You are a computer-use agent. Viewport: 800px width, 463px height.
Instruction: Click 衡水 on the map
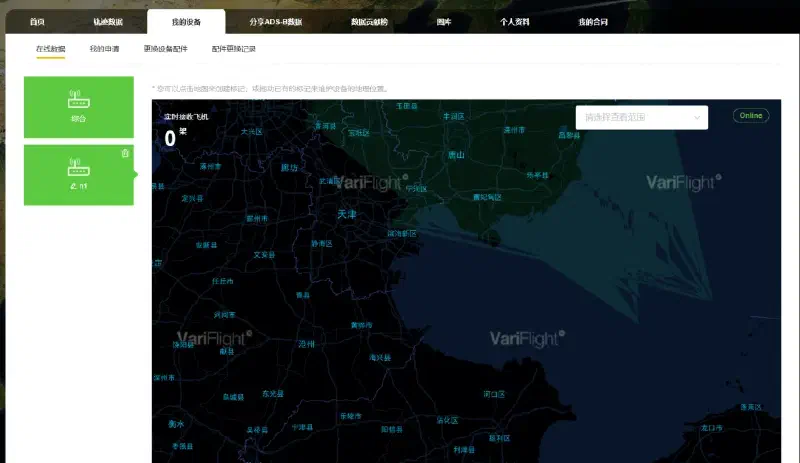[177, 424]
